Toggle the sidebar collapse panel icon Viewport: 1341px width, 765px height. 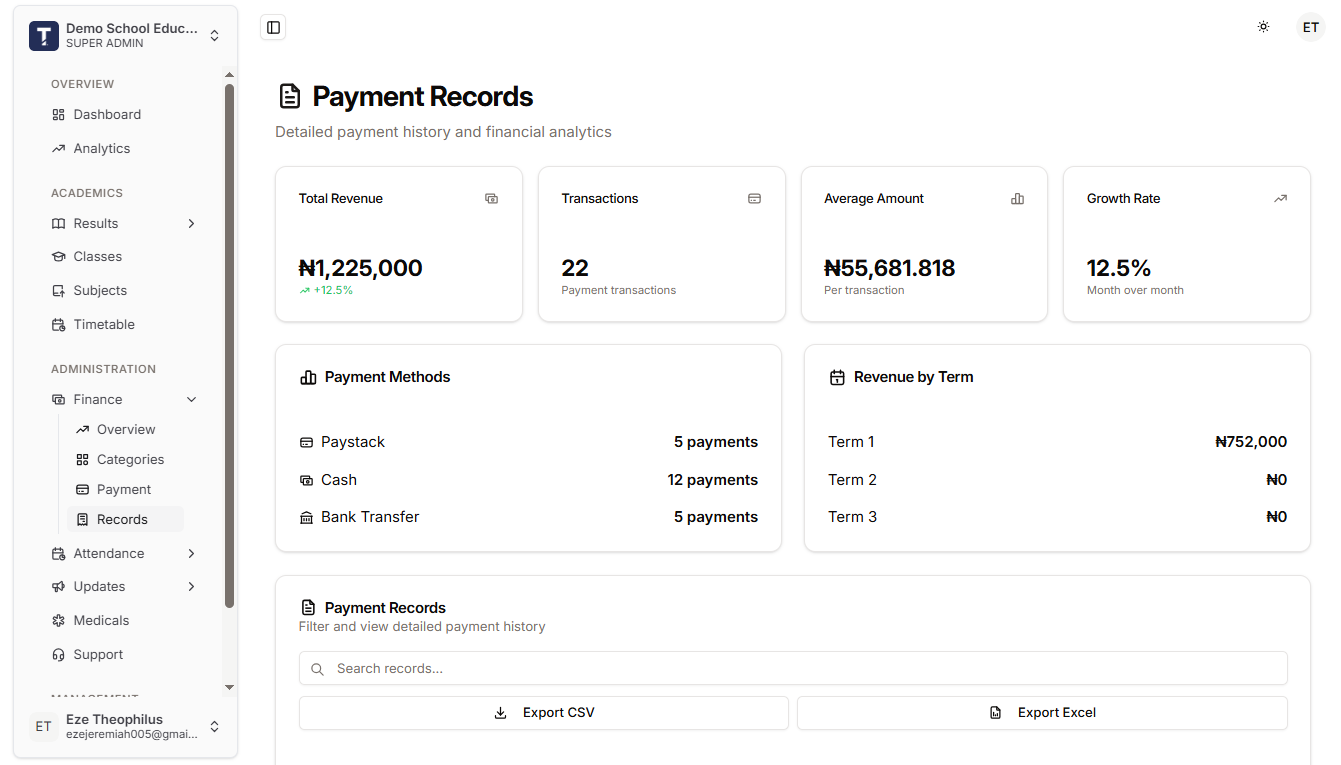click(273, 27)
